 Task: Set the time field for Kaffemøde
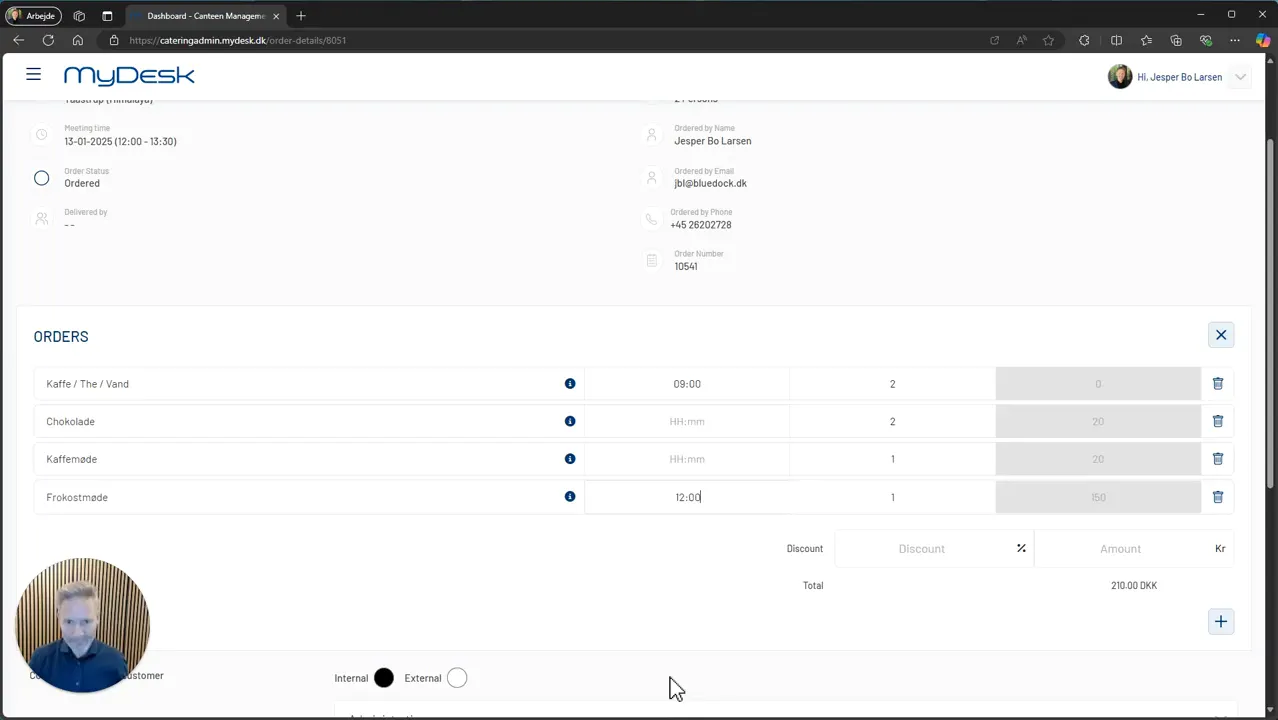pos(687,459)
